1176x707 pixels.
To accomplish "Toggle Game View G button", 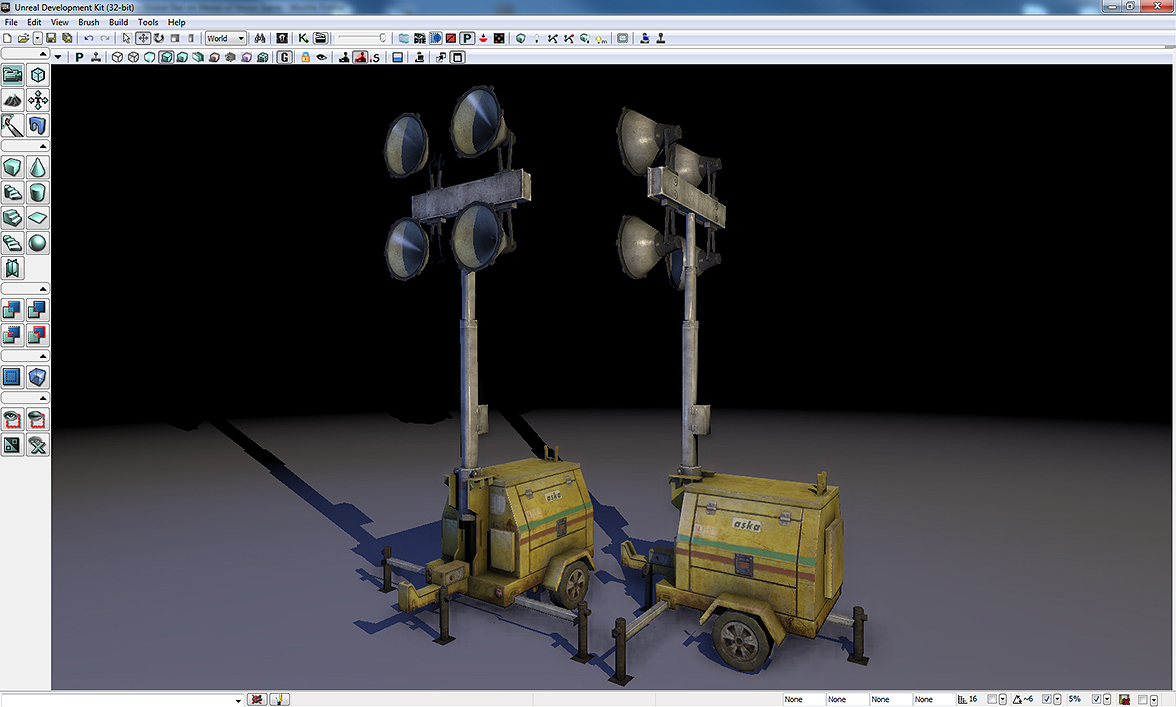I will coord(284,57).
